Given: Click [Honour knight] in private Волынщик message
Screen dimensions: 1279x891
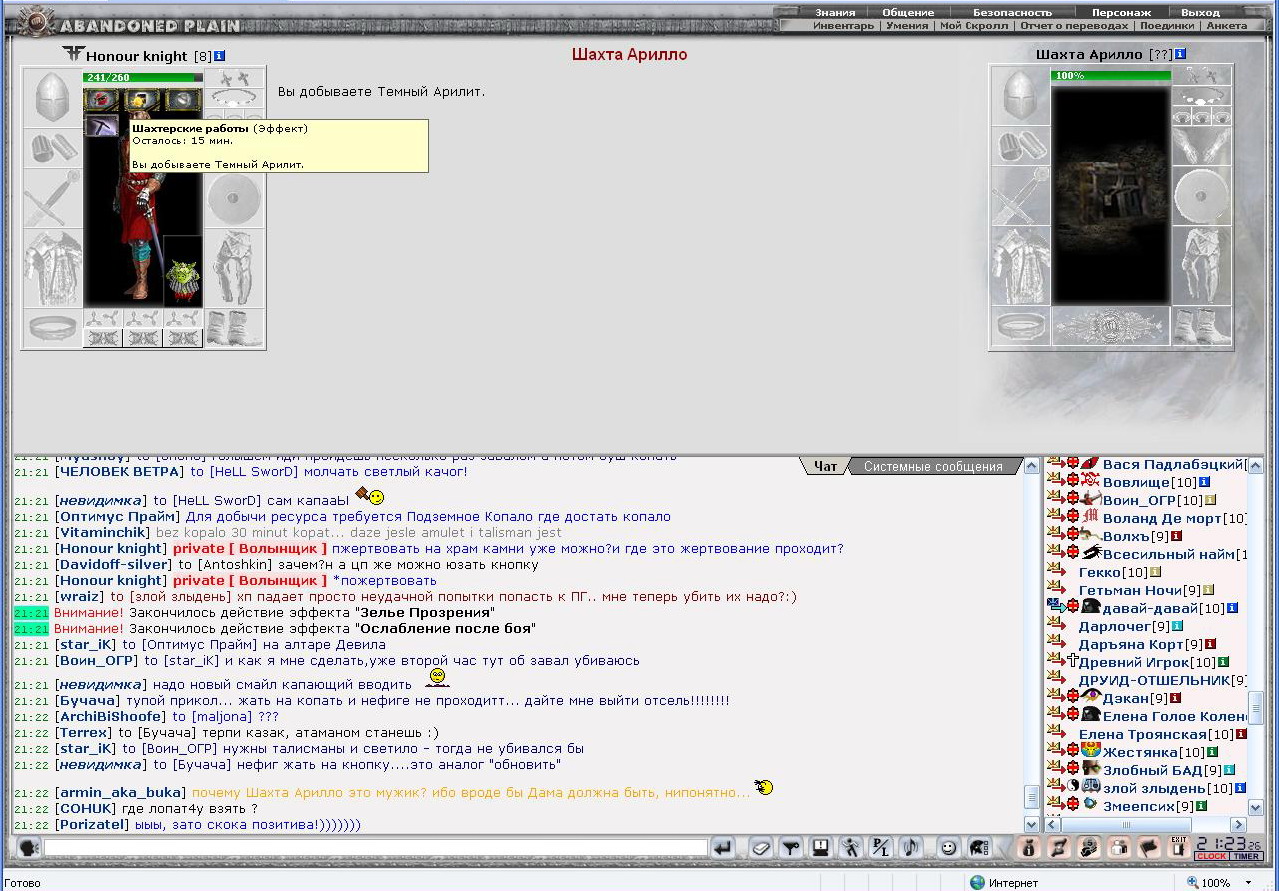Looking at the screenshot, I should click(x=111, y=548).
